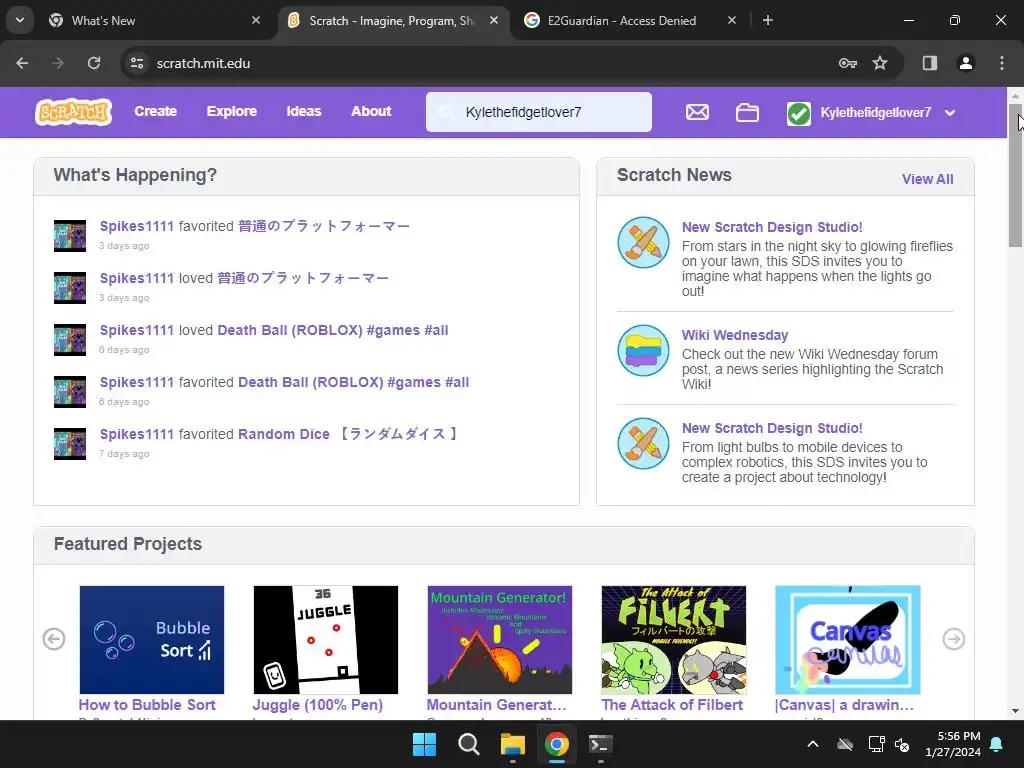The width and height of the screenshot is (1024, 768).
Task: Click the Kylethefidgetlover7 avatar checkmark icon
Action: [798, 113]
